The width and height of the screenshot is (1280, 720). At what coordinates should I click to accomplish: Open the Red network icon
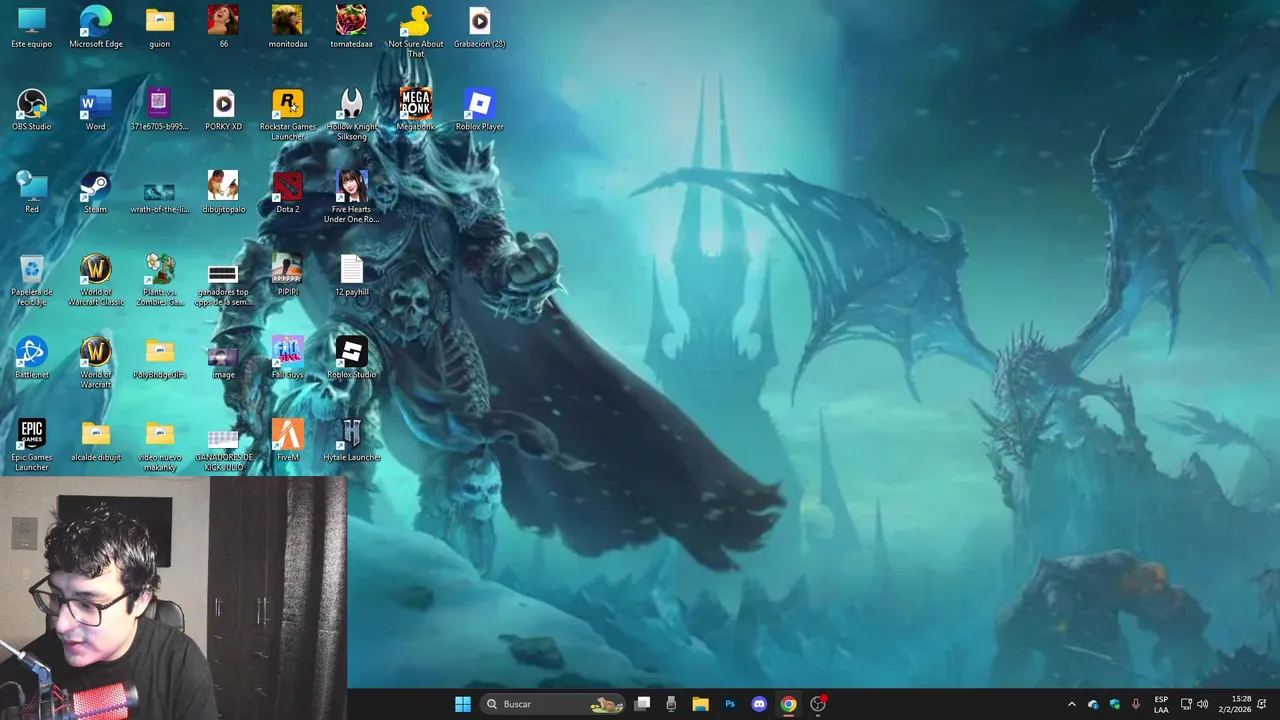(x=32, y=193)
